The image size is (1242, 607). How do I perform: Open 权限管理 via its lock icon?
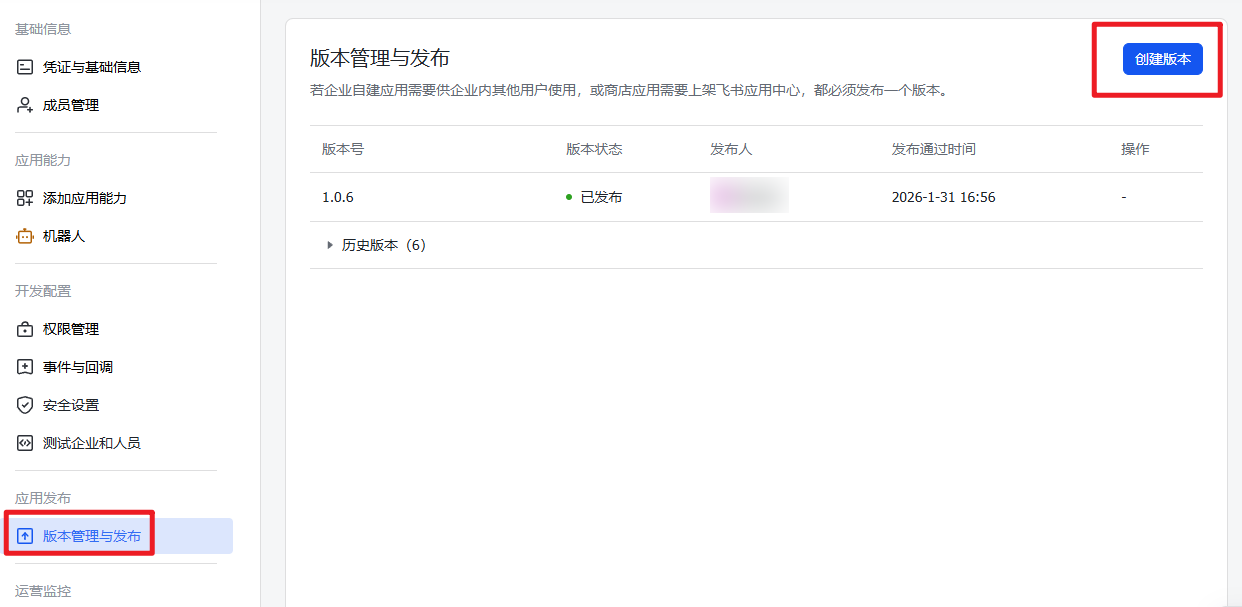25,329
